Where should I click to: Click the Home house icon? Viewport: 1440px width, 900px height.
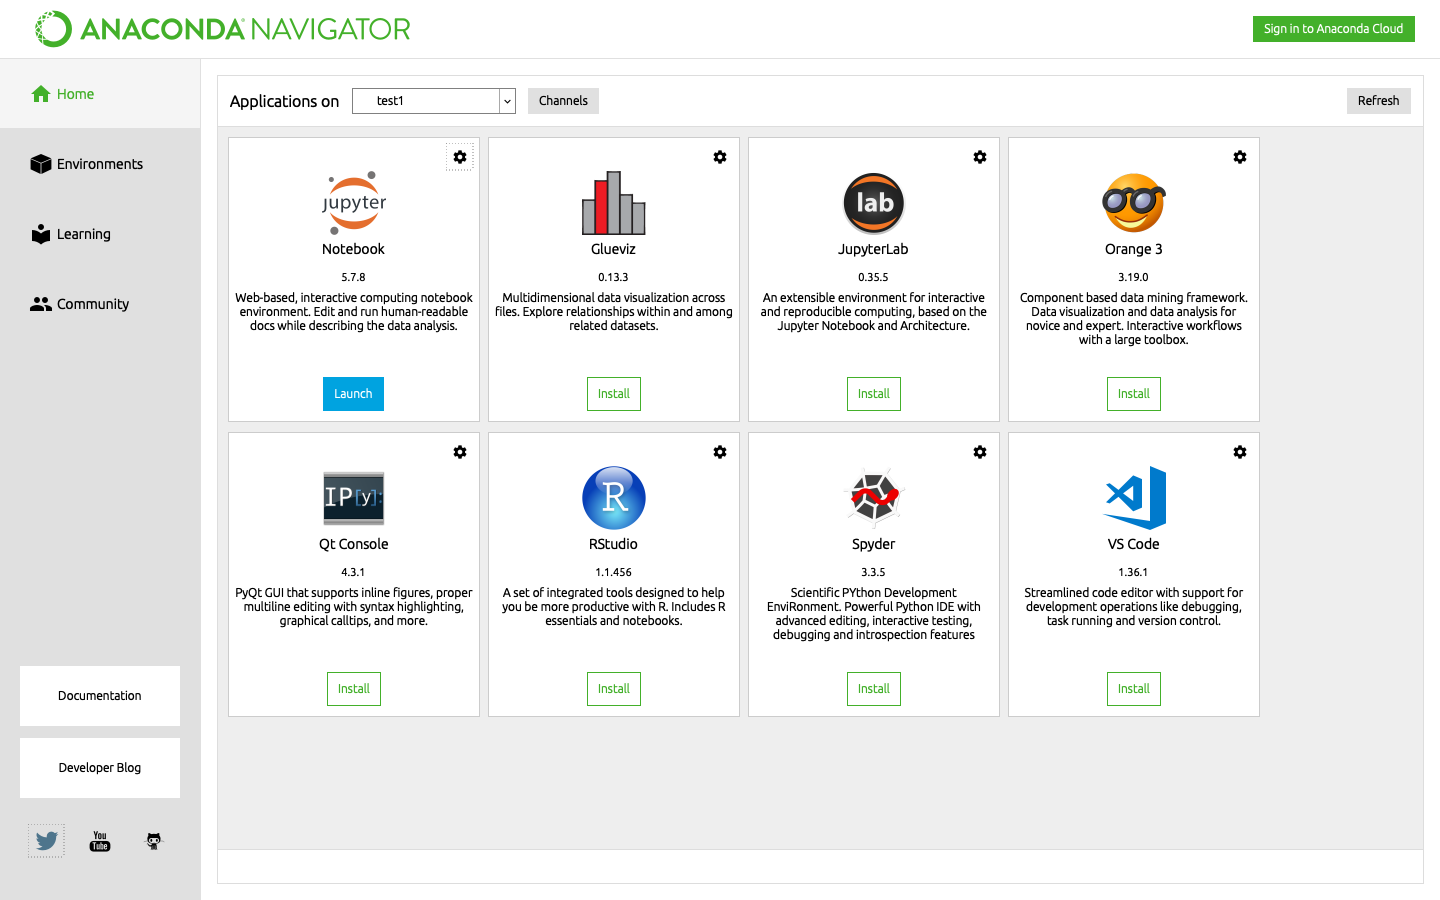point(41,94)
